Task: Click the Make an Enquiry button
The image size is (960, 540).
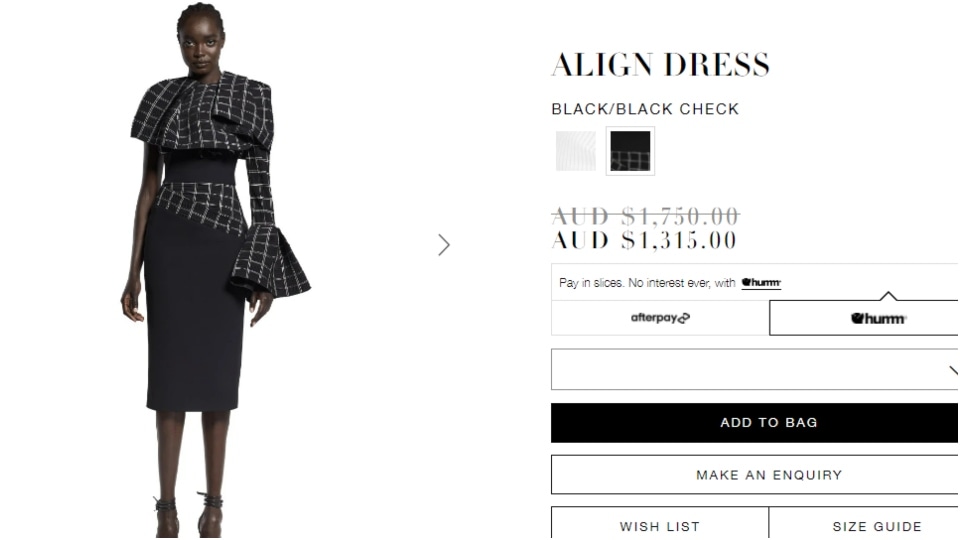Action: pos(755,474)
